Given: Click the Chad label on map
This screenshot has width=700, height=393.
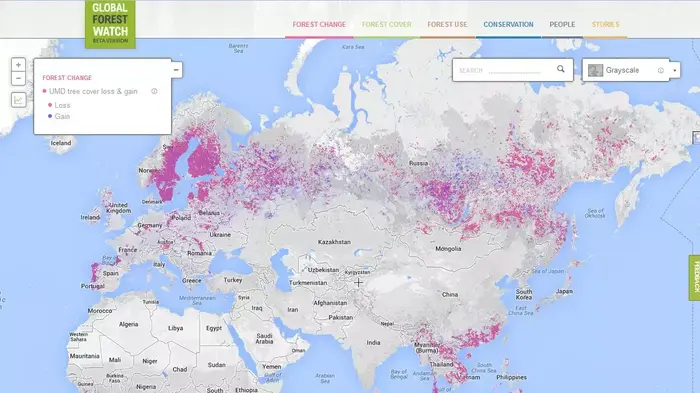Looking at the screenshot, I should pos(179,369).
